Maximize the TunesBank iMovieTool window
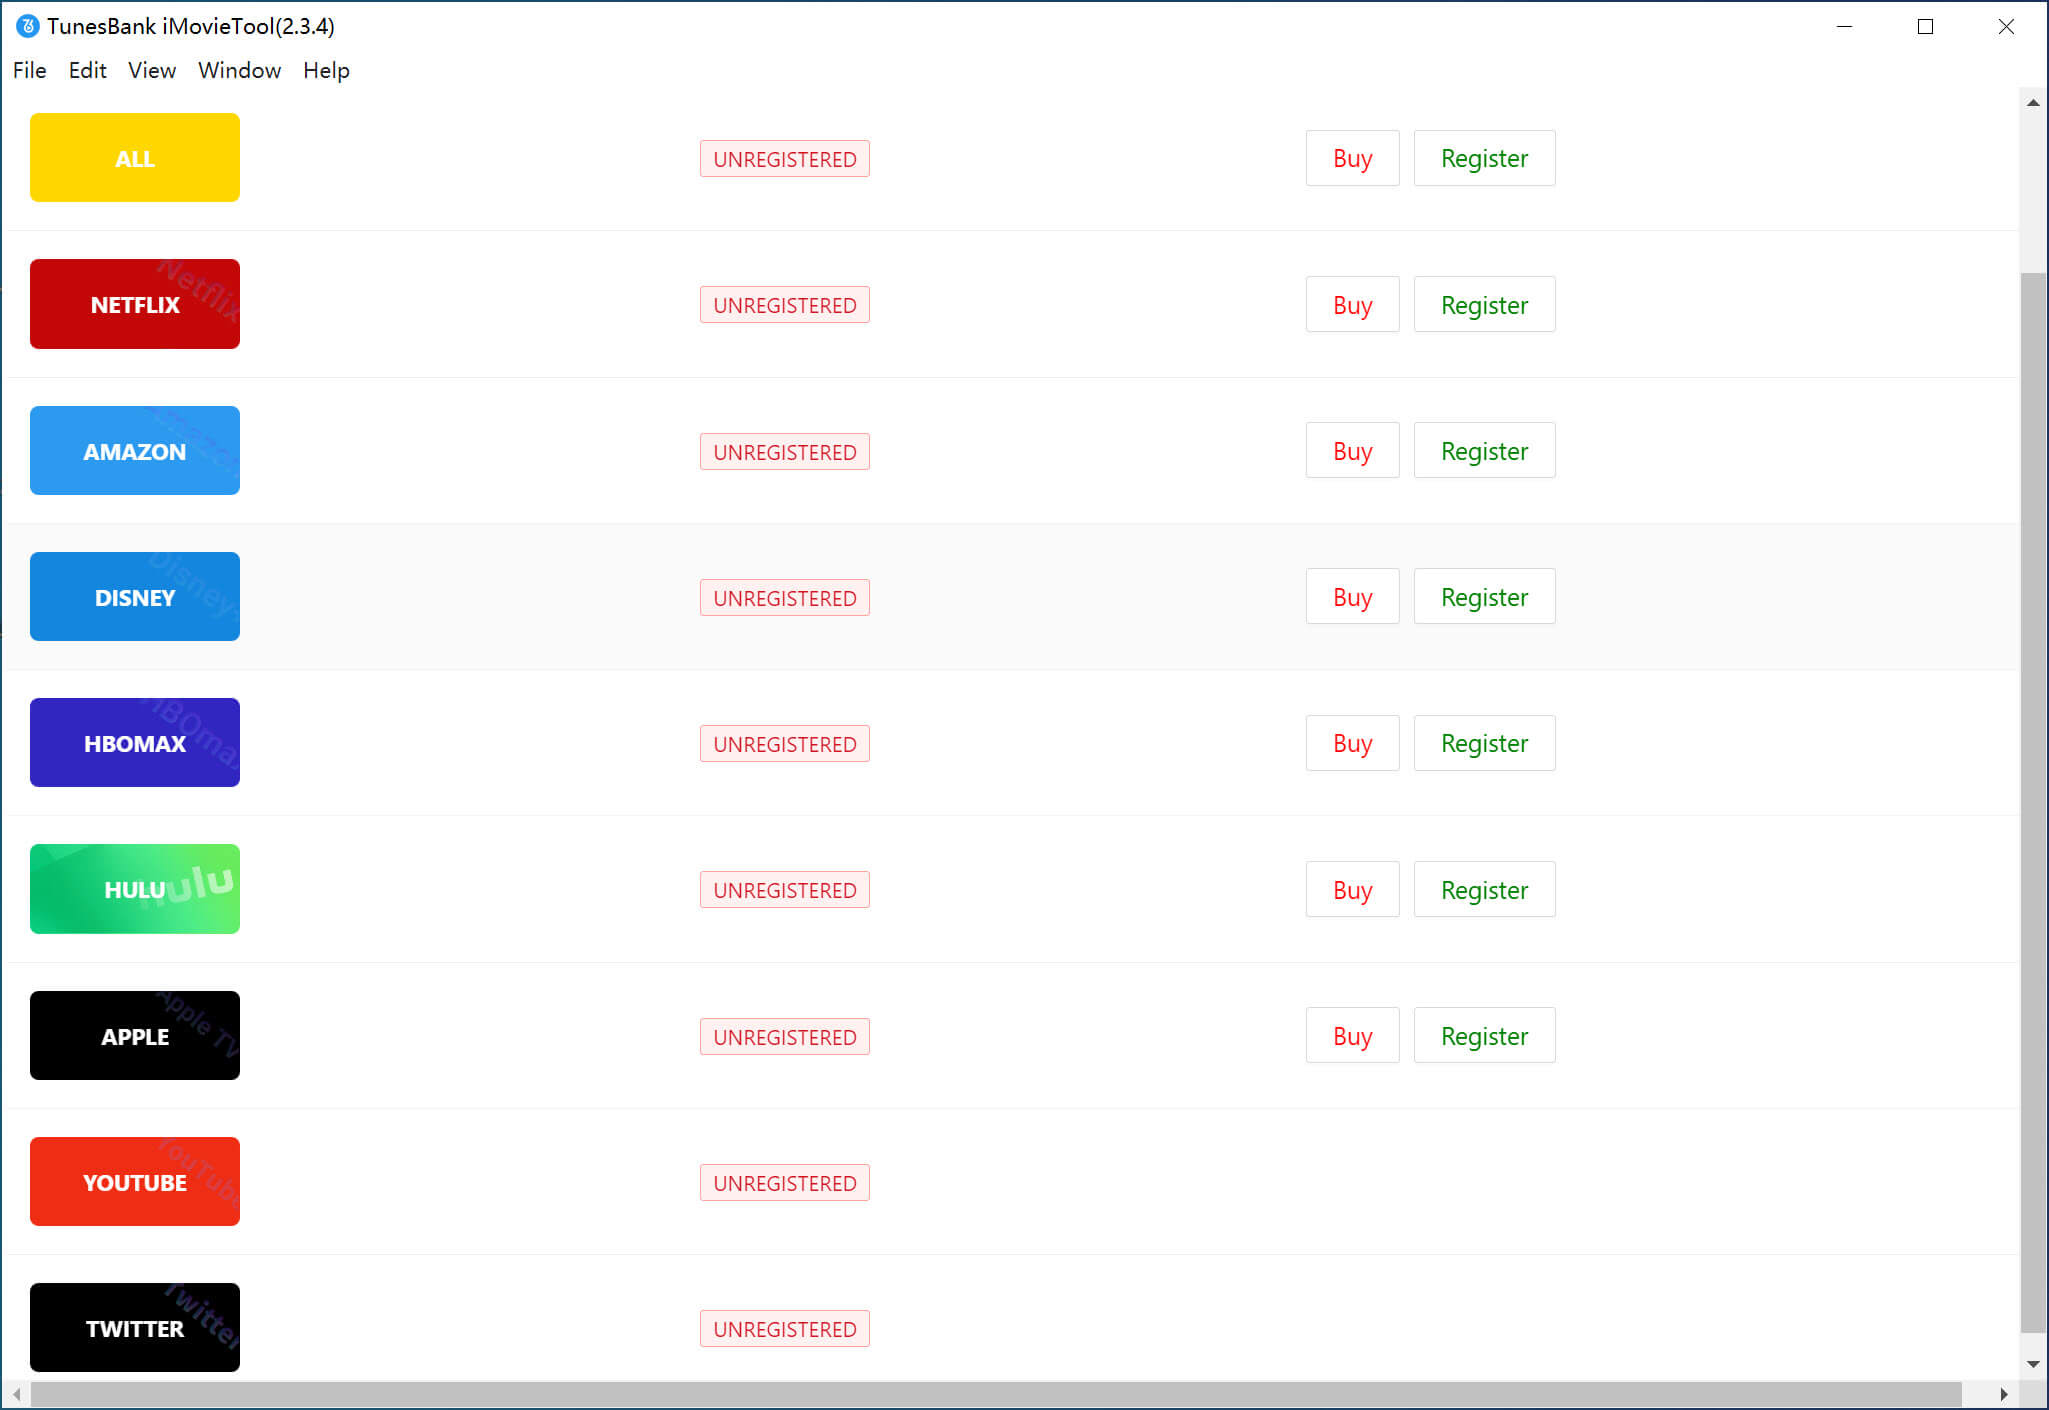Viewport: 2049px width, 1410px height. 1925,26
